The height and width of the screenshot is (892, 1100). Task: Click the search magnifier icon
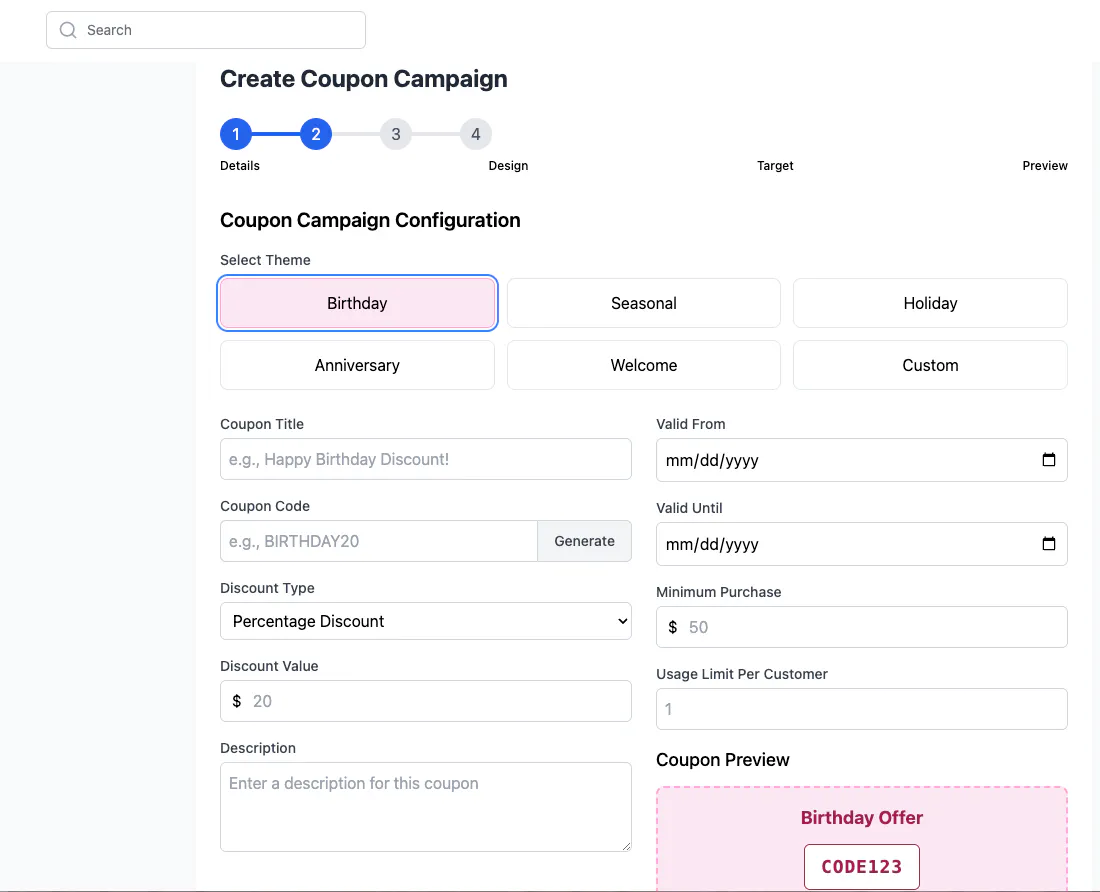coord(68,30)
